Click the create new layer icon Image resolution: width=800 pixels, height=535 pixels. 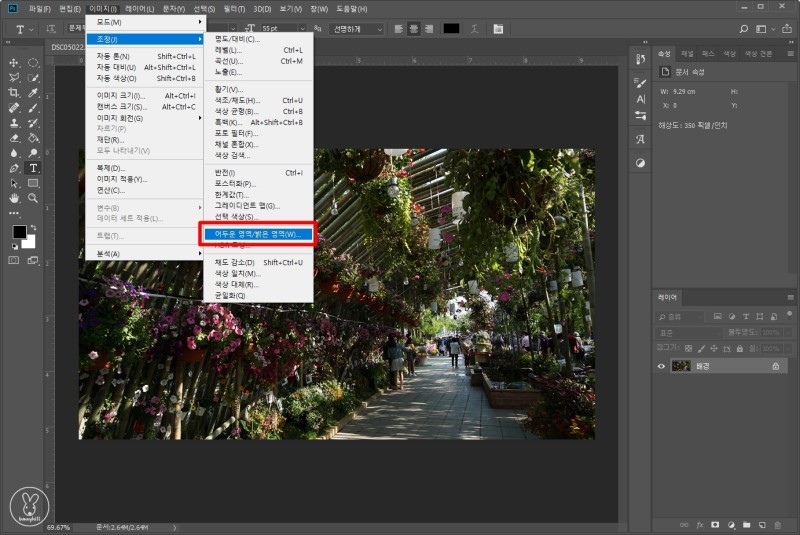(762, 523)
